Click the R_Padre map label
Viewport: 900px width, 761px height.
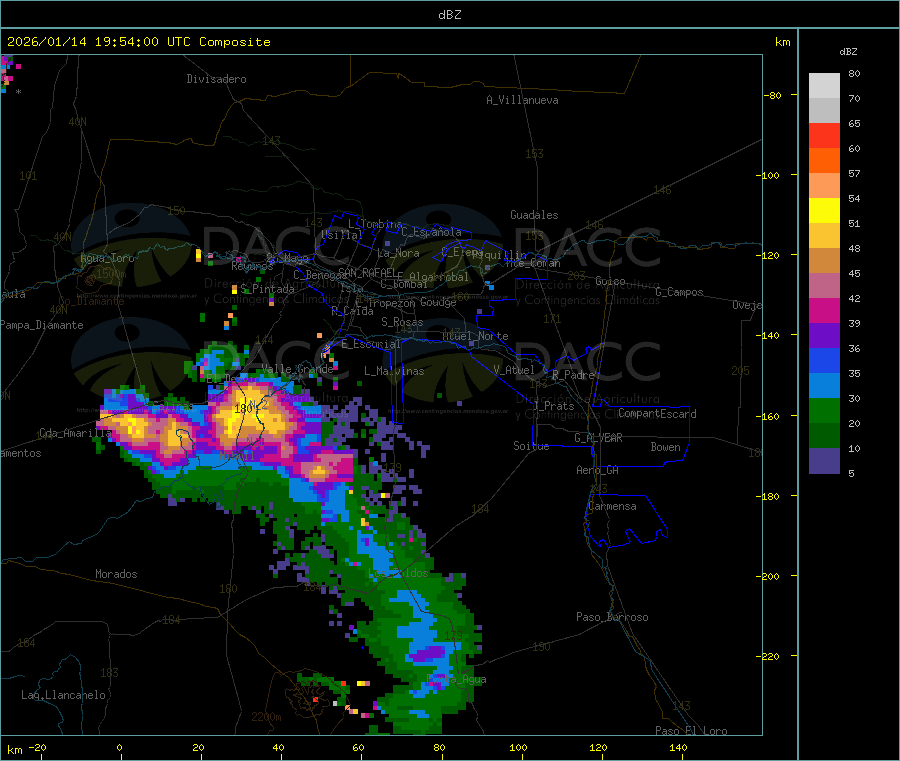573,375
